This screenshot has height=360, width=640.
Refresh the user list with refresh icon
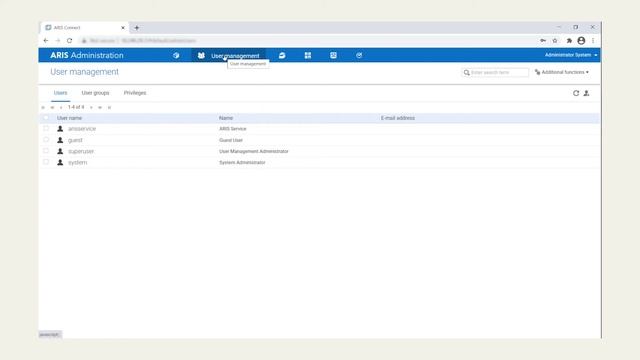[x=576, y=93]
